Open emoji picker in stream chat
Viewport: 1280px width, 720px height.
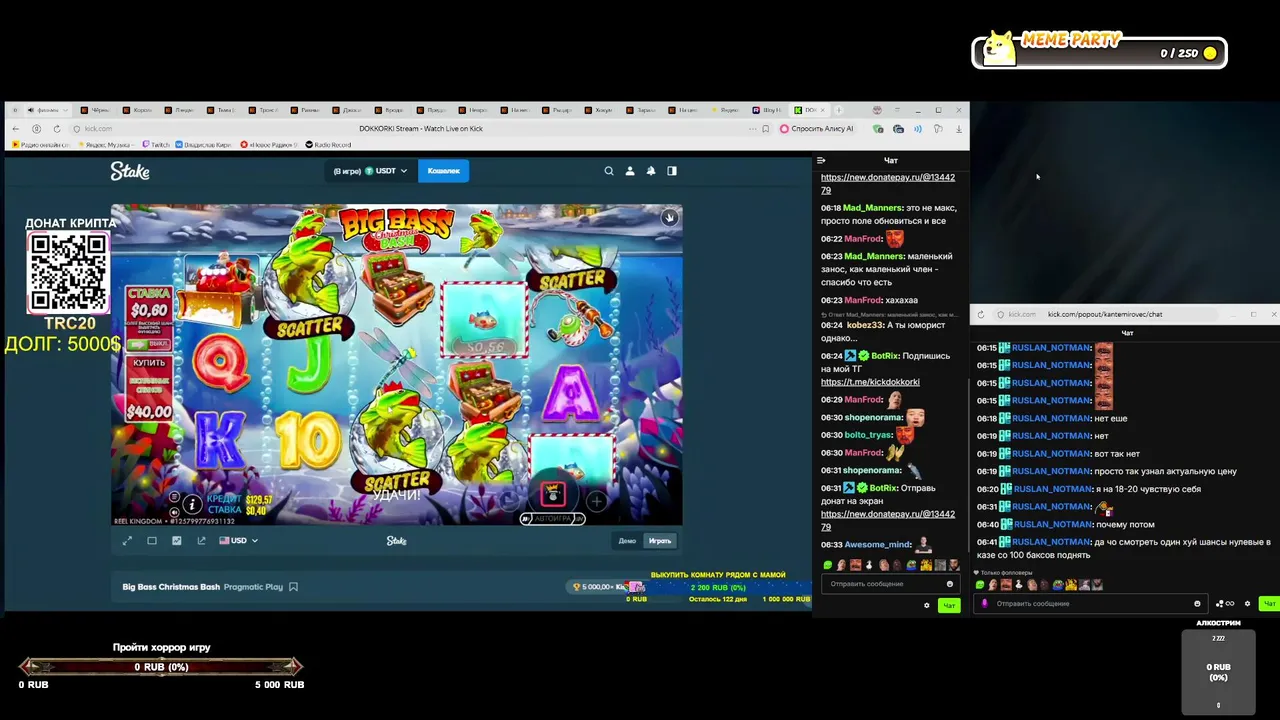coord(950,584)
